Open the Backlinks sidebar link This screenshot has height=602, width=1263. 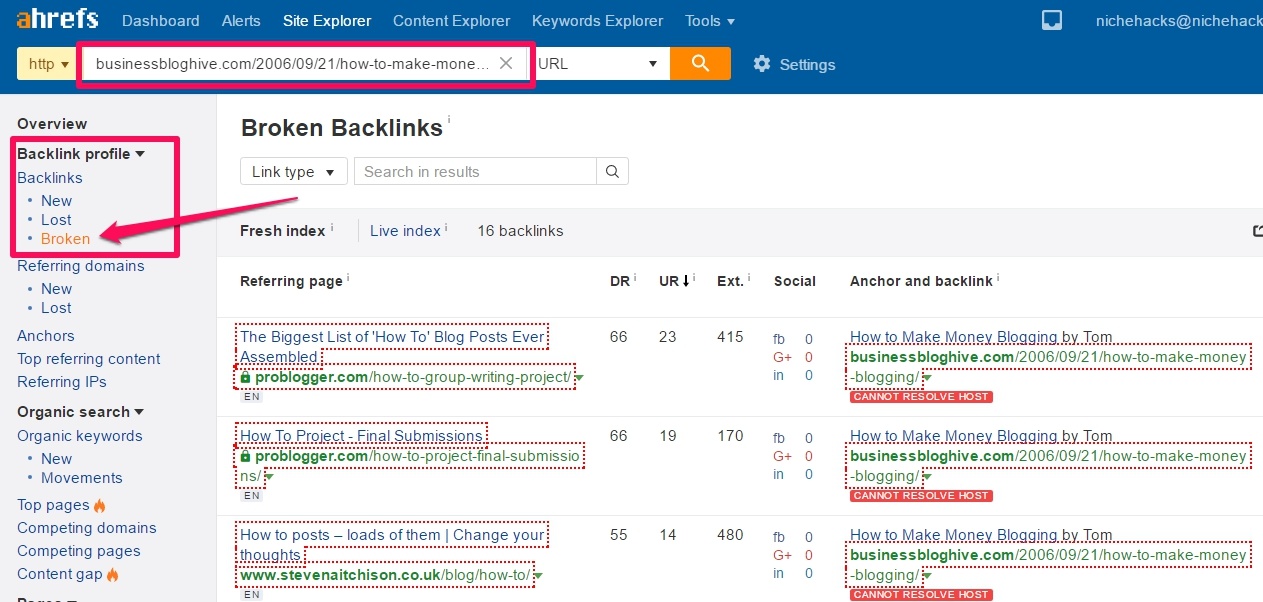pos(50,178)
